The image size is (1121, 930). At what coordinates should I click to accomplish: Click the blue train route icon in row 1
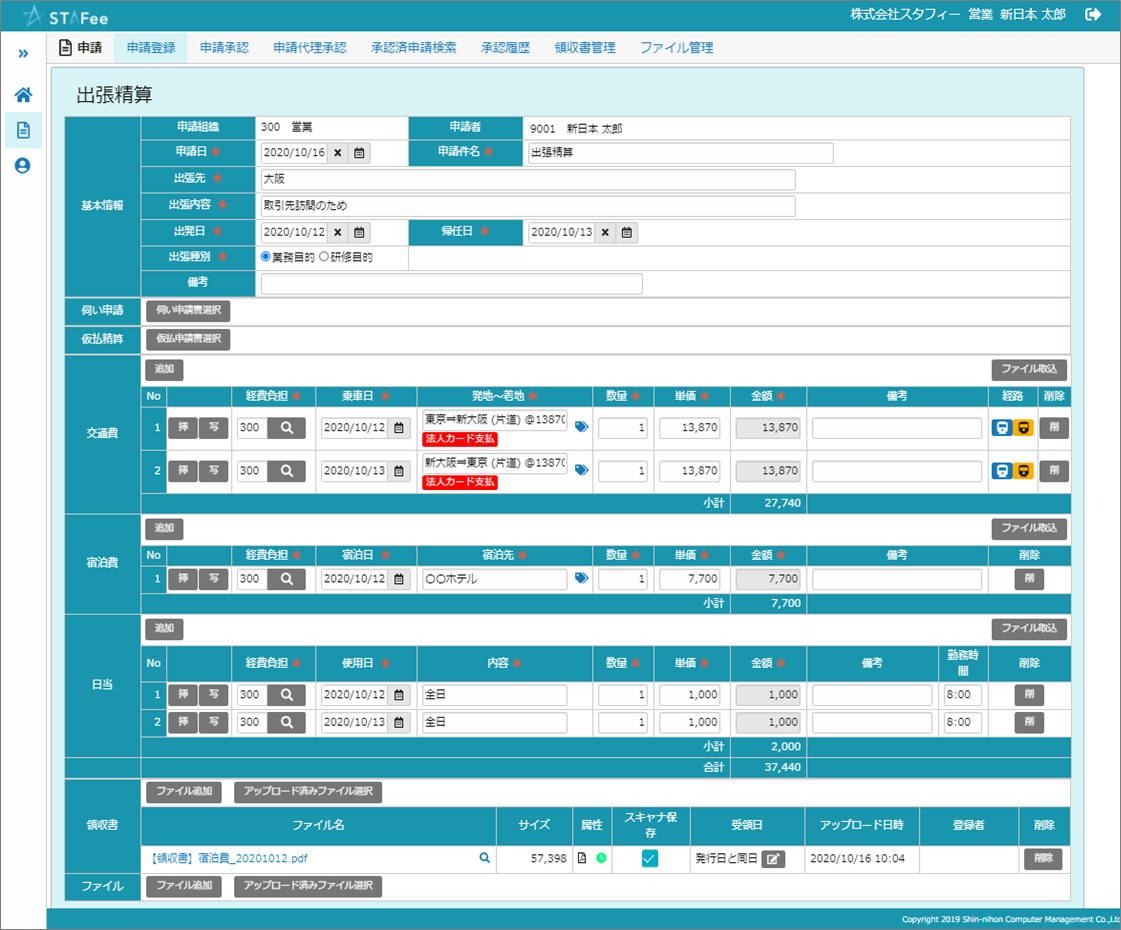point(1001,428)
